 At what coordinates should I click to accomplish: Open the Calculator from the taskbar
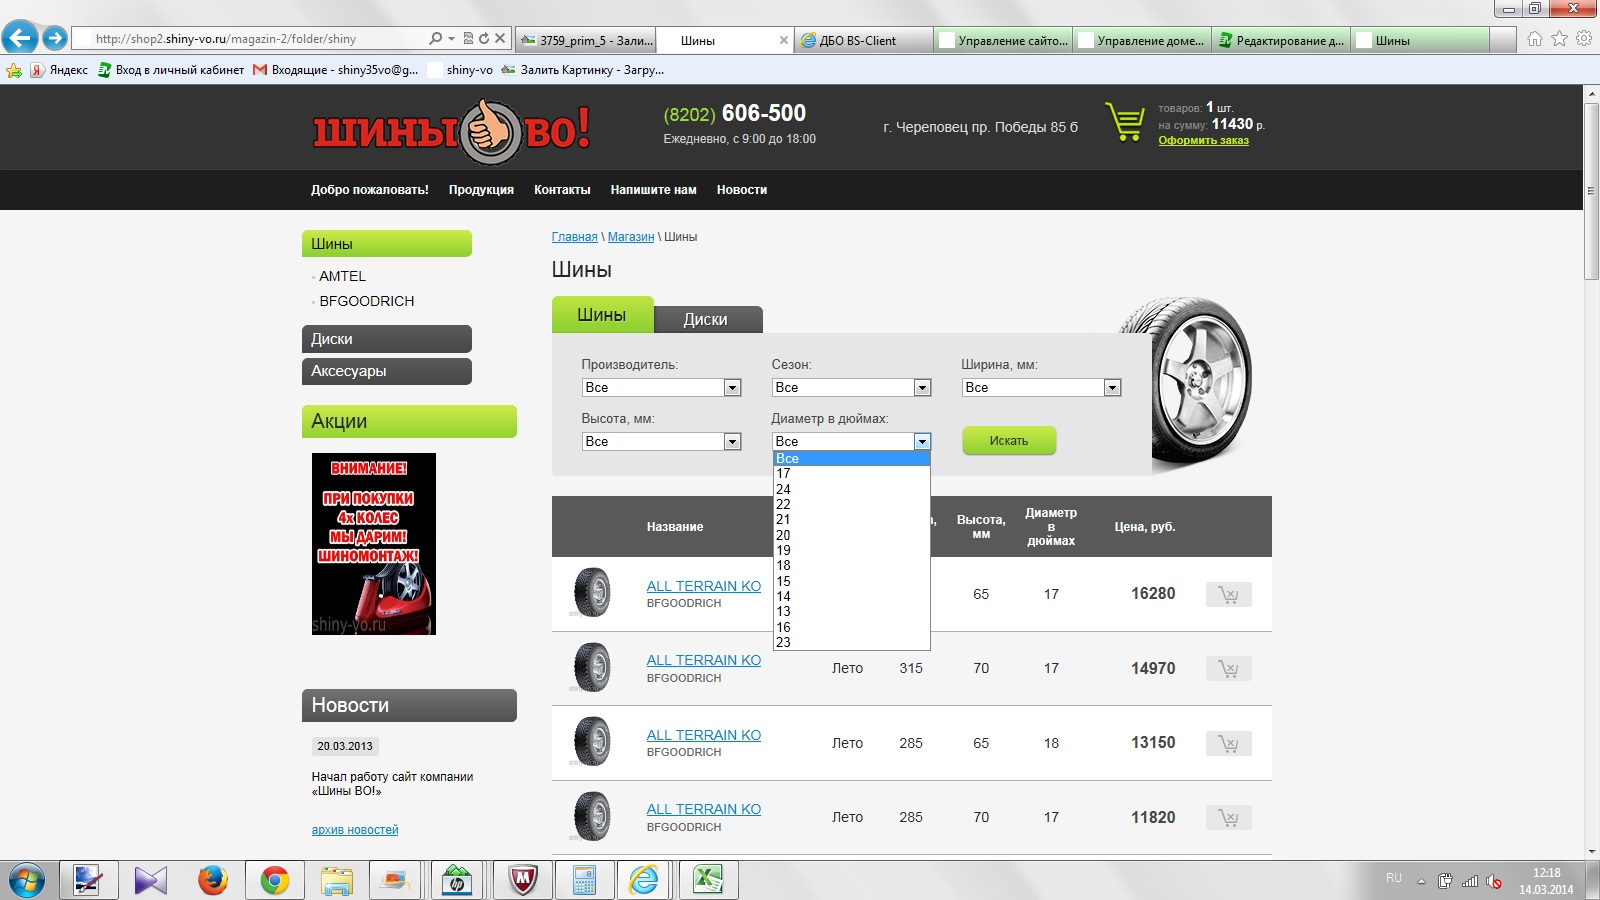[584, 880]
